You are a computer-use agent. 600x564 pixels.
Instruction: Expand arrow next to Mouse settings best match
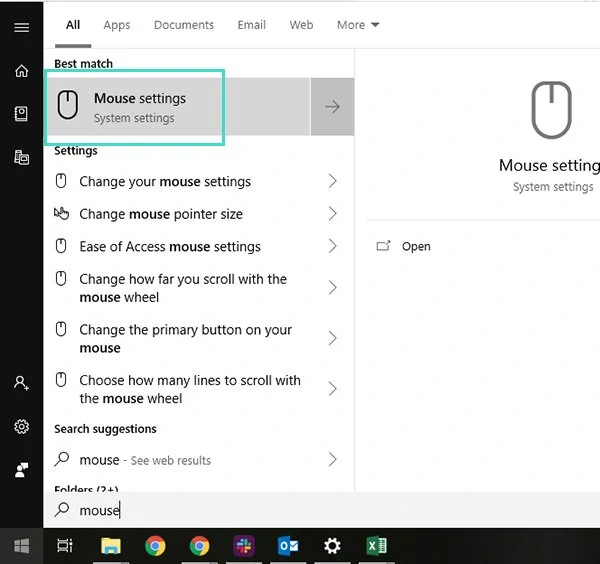click(x=332, y=107)
